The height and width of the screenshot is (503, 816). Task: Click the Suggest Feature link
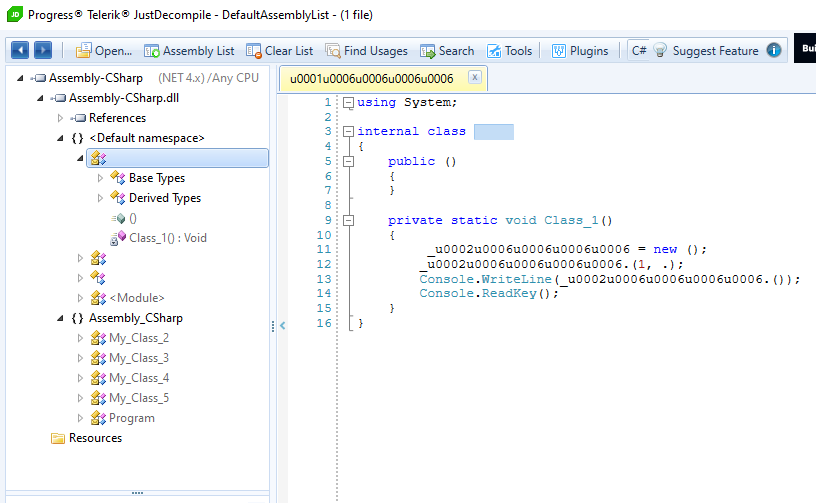(x=715, y=51)
